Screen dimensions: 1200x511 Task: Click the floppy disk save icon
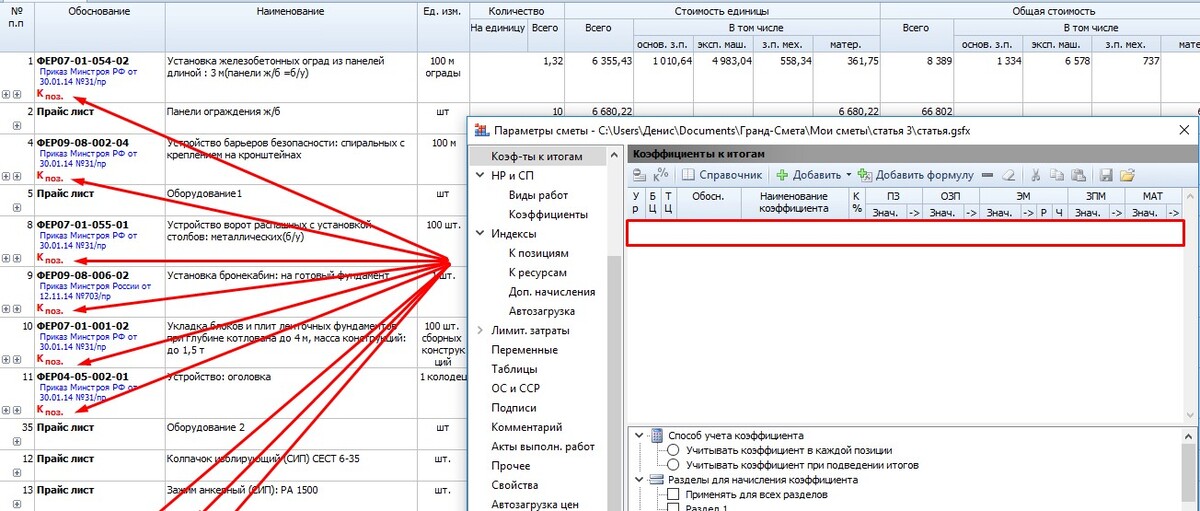1106,175
